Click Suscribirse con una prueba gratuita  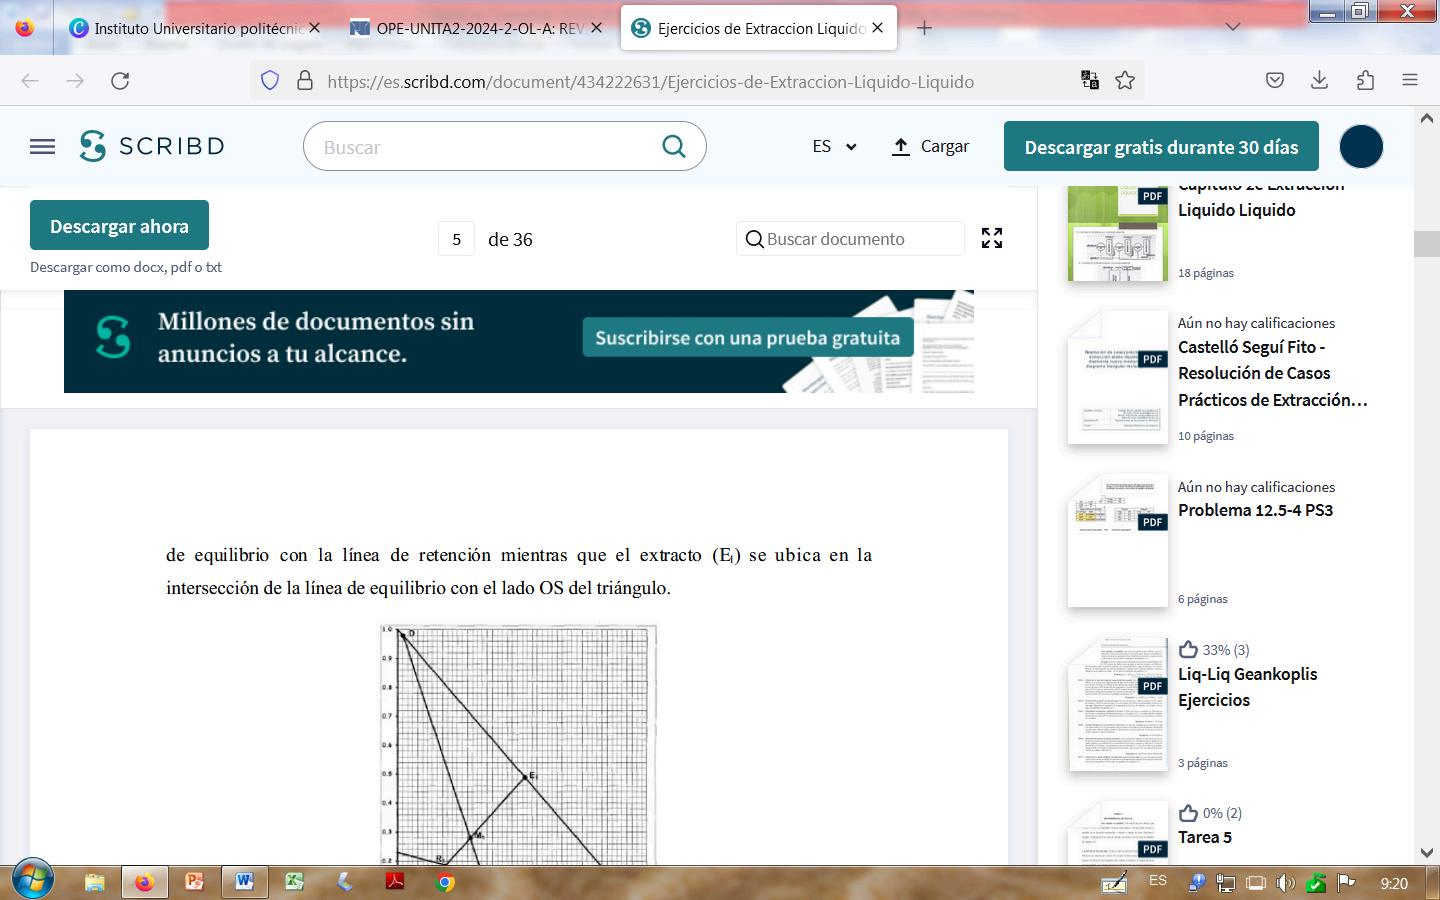748,338
